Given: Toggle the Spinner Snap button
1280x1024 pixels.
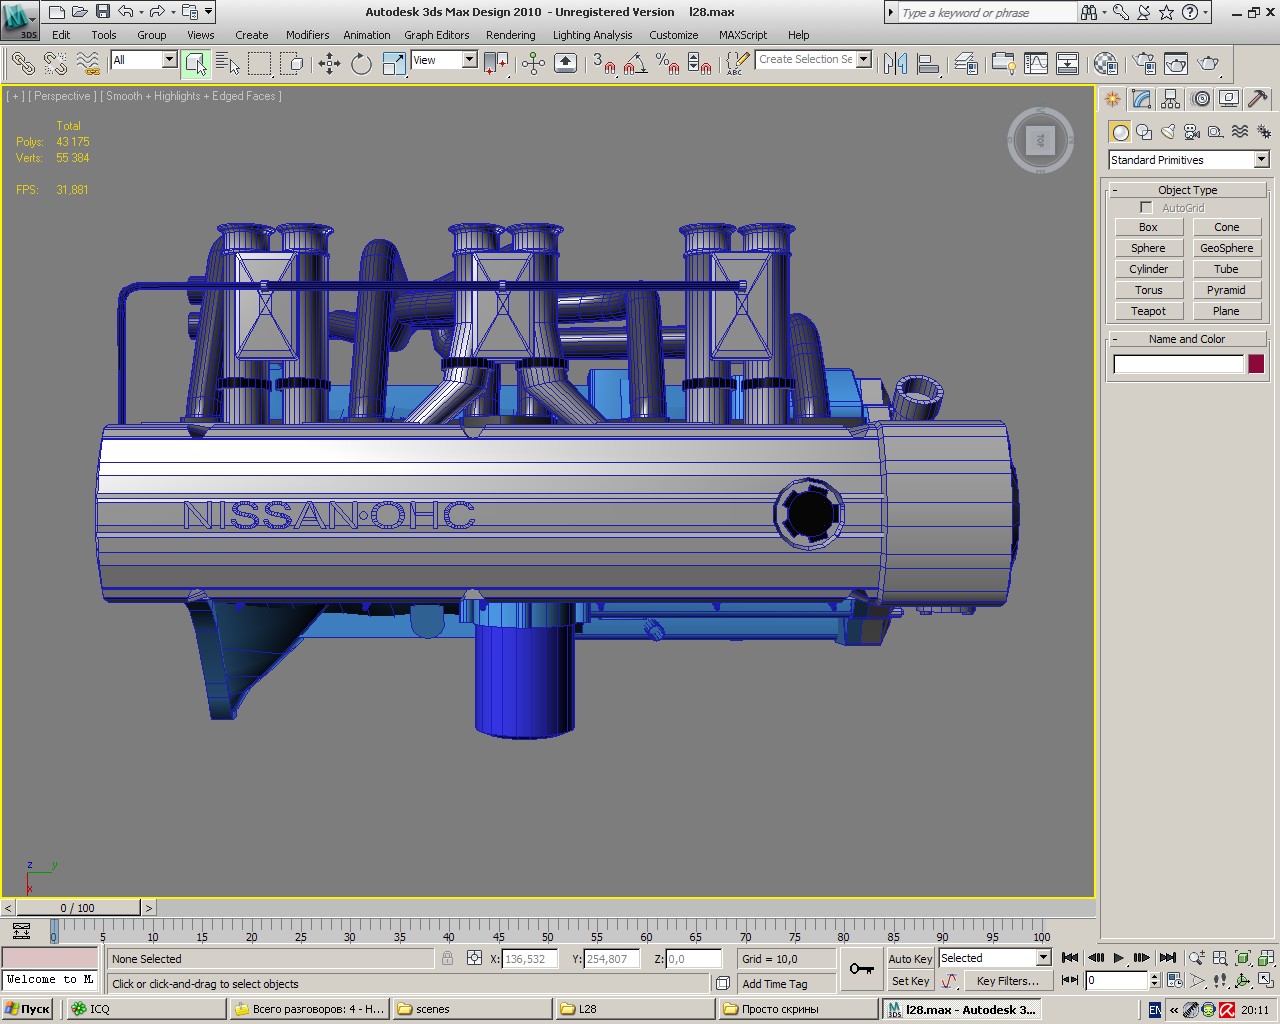Looking at the screenshot, I should tap(700, 64).
